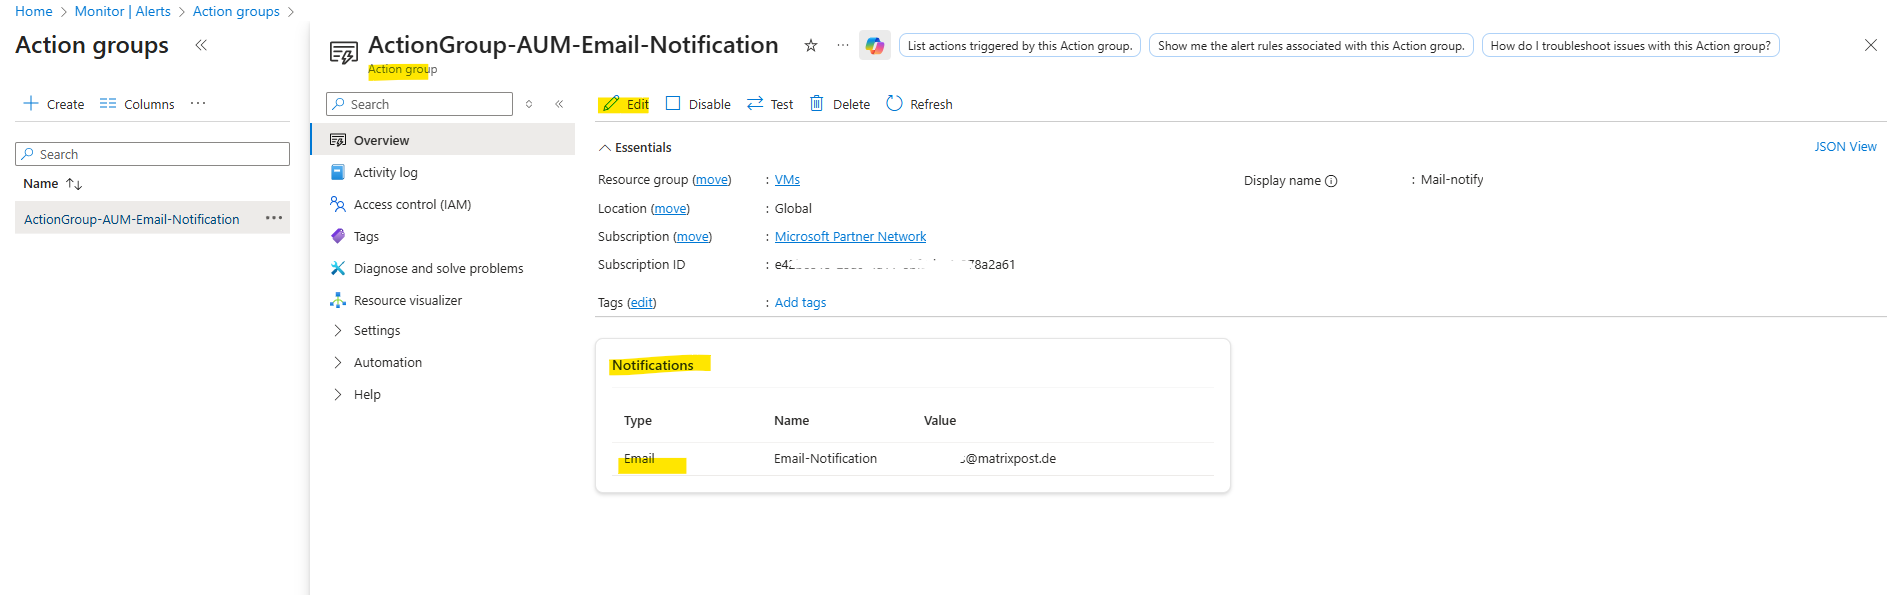Viewport: 1901px width, 595px height.
Task: Click Add tags link
Action: coord(800,303)
